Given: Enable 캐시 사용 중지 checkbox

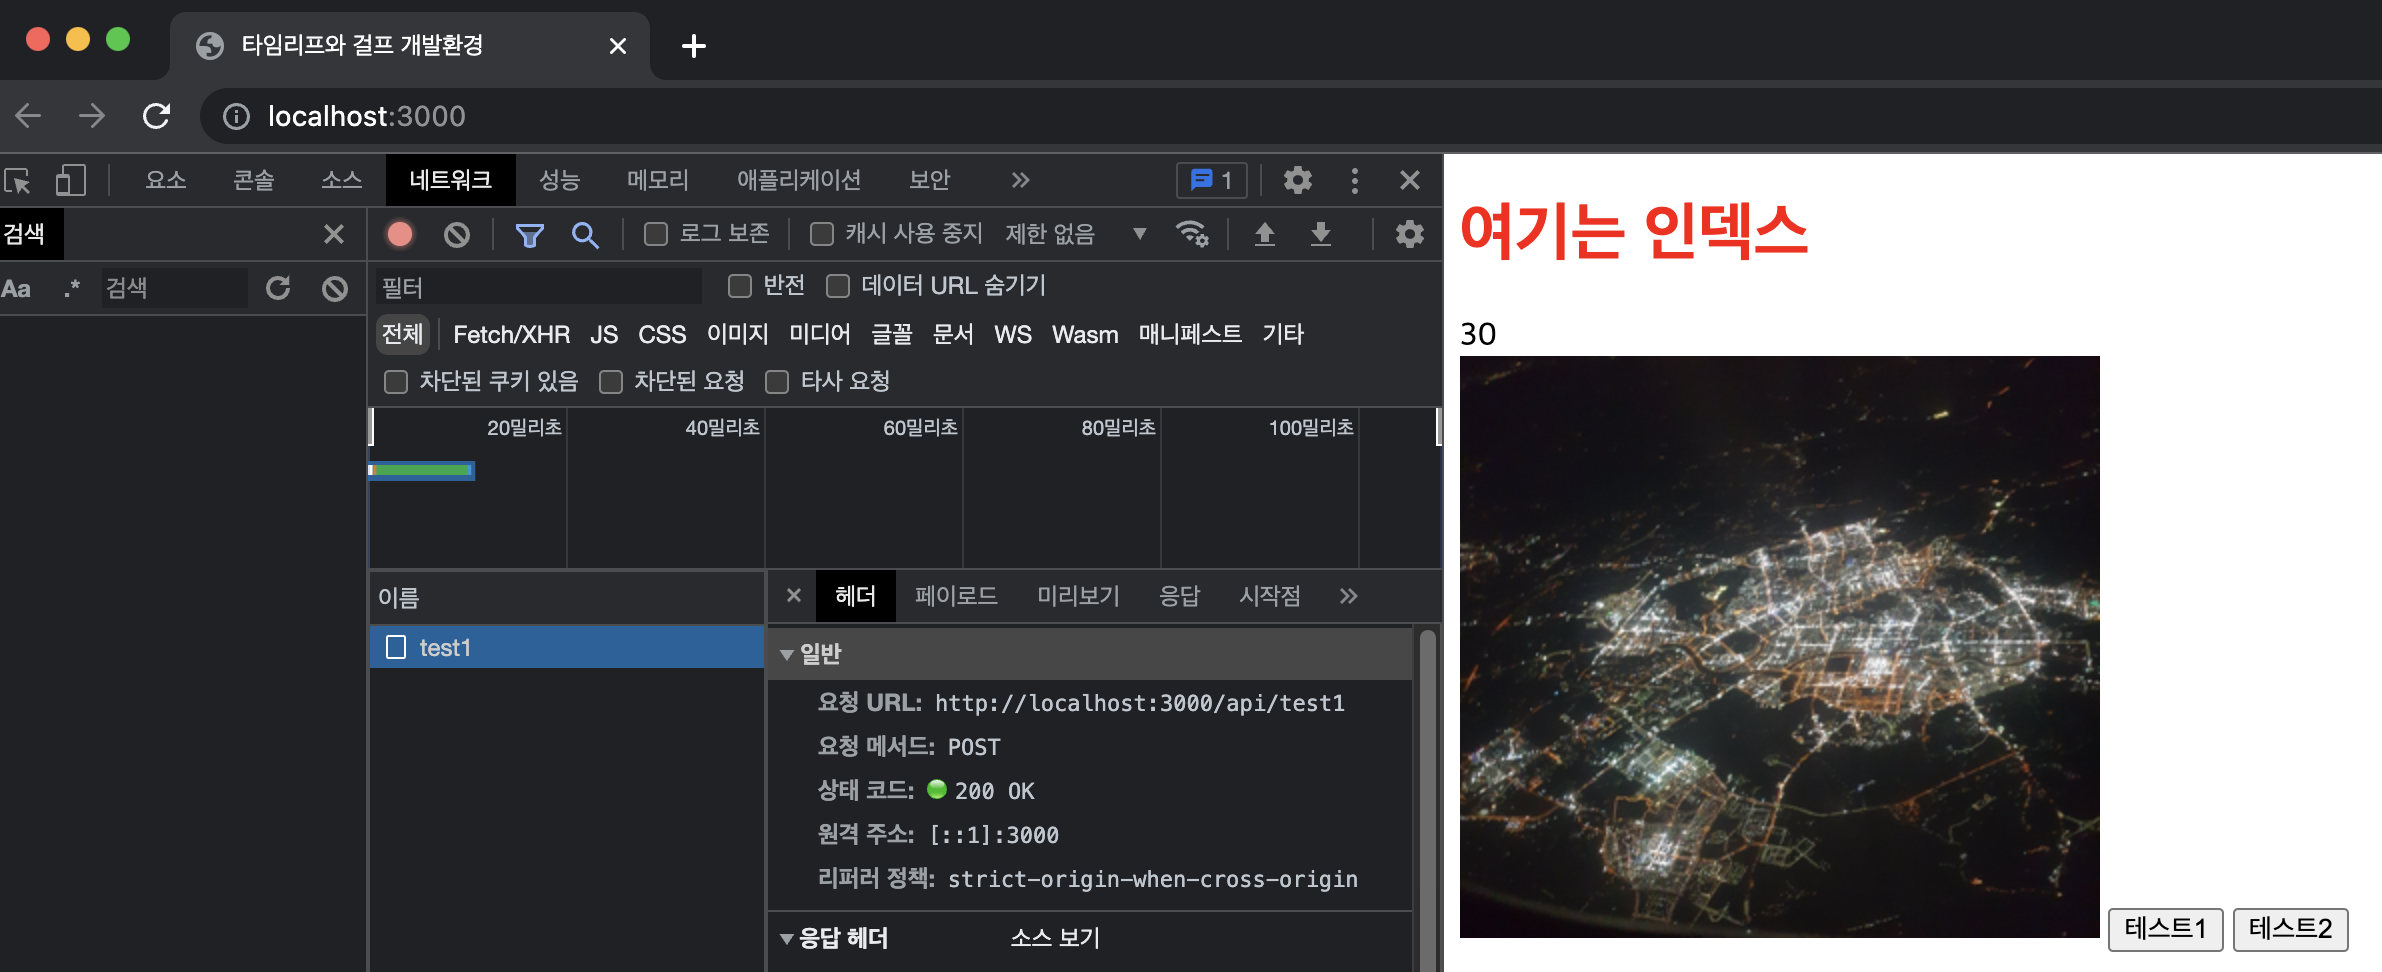Looking at the screenshot, I should [x=822, y=234].
